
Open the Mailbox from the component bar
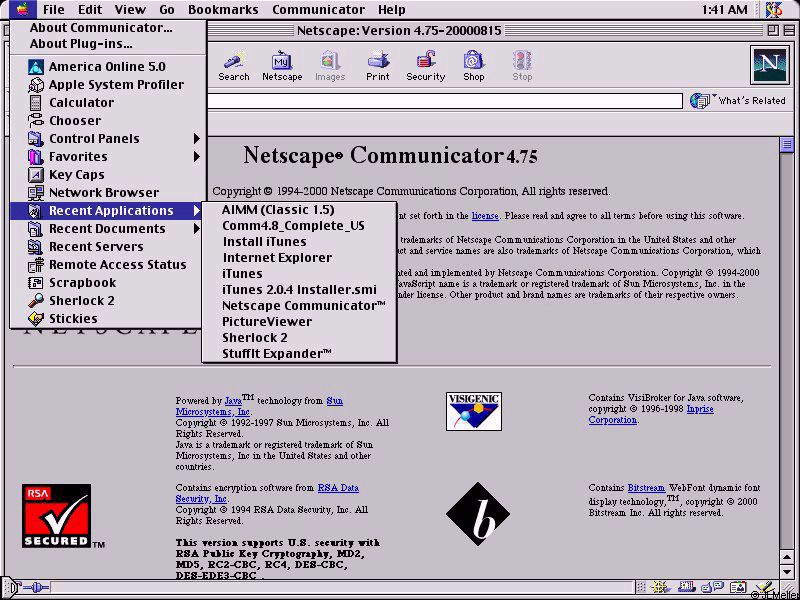[687, 587]
